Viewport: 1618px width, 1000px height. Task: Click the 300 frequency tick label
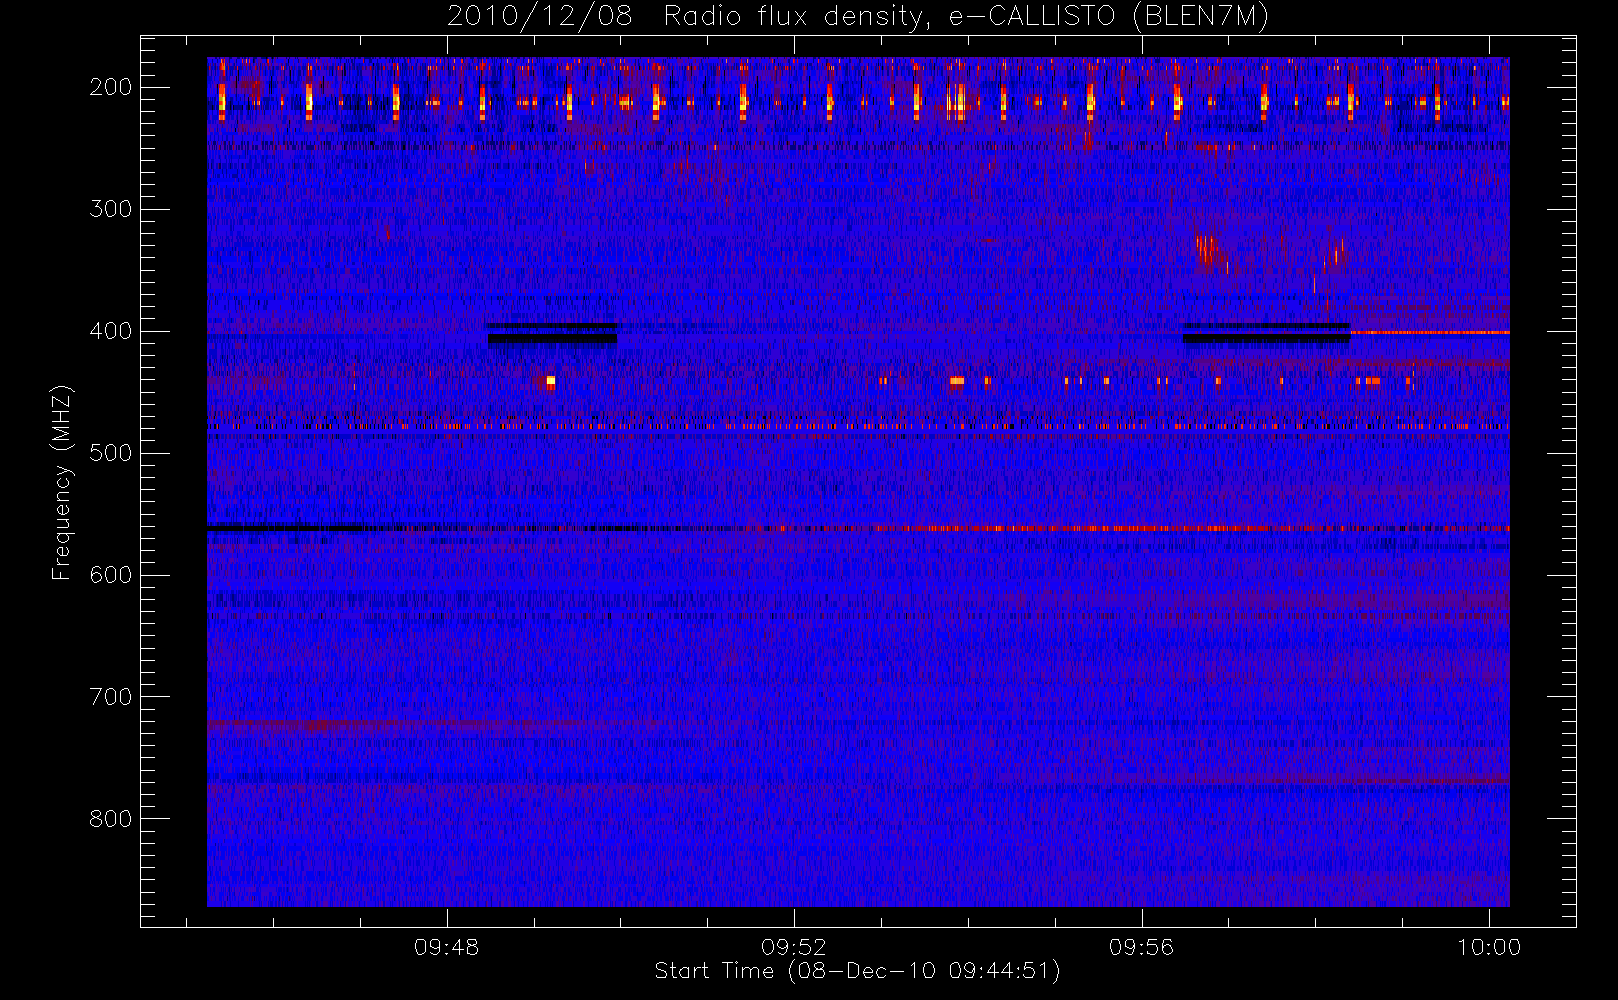(x=111, y=209)
